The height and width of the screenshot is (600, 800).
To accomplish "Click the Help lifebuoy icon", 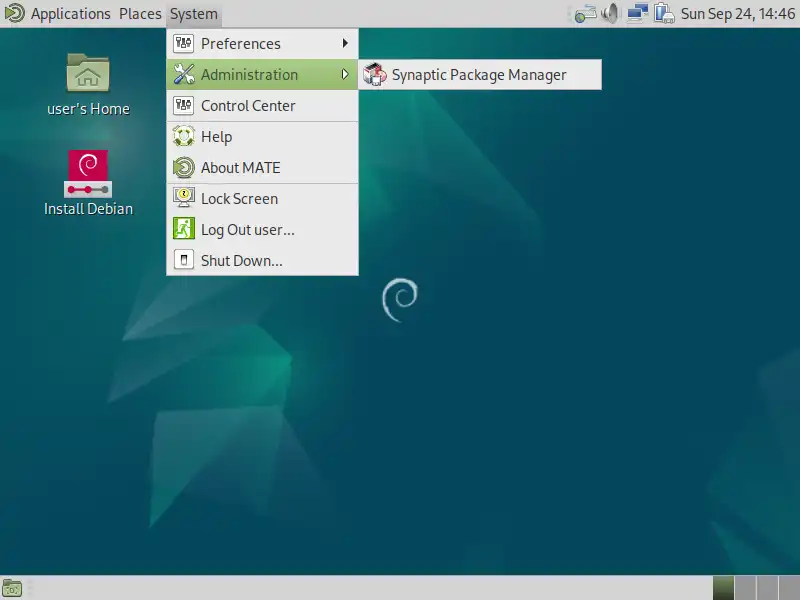I will (x=184, y=137).
